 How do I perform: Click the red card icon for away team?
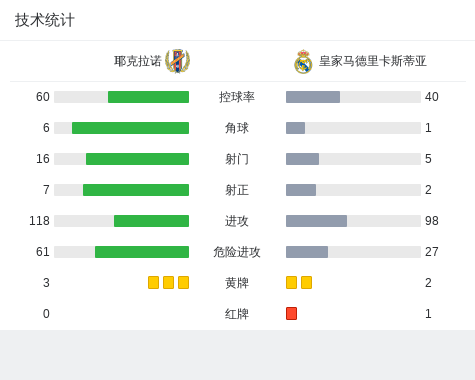[291, 314]
